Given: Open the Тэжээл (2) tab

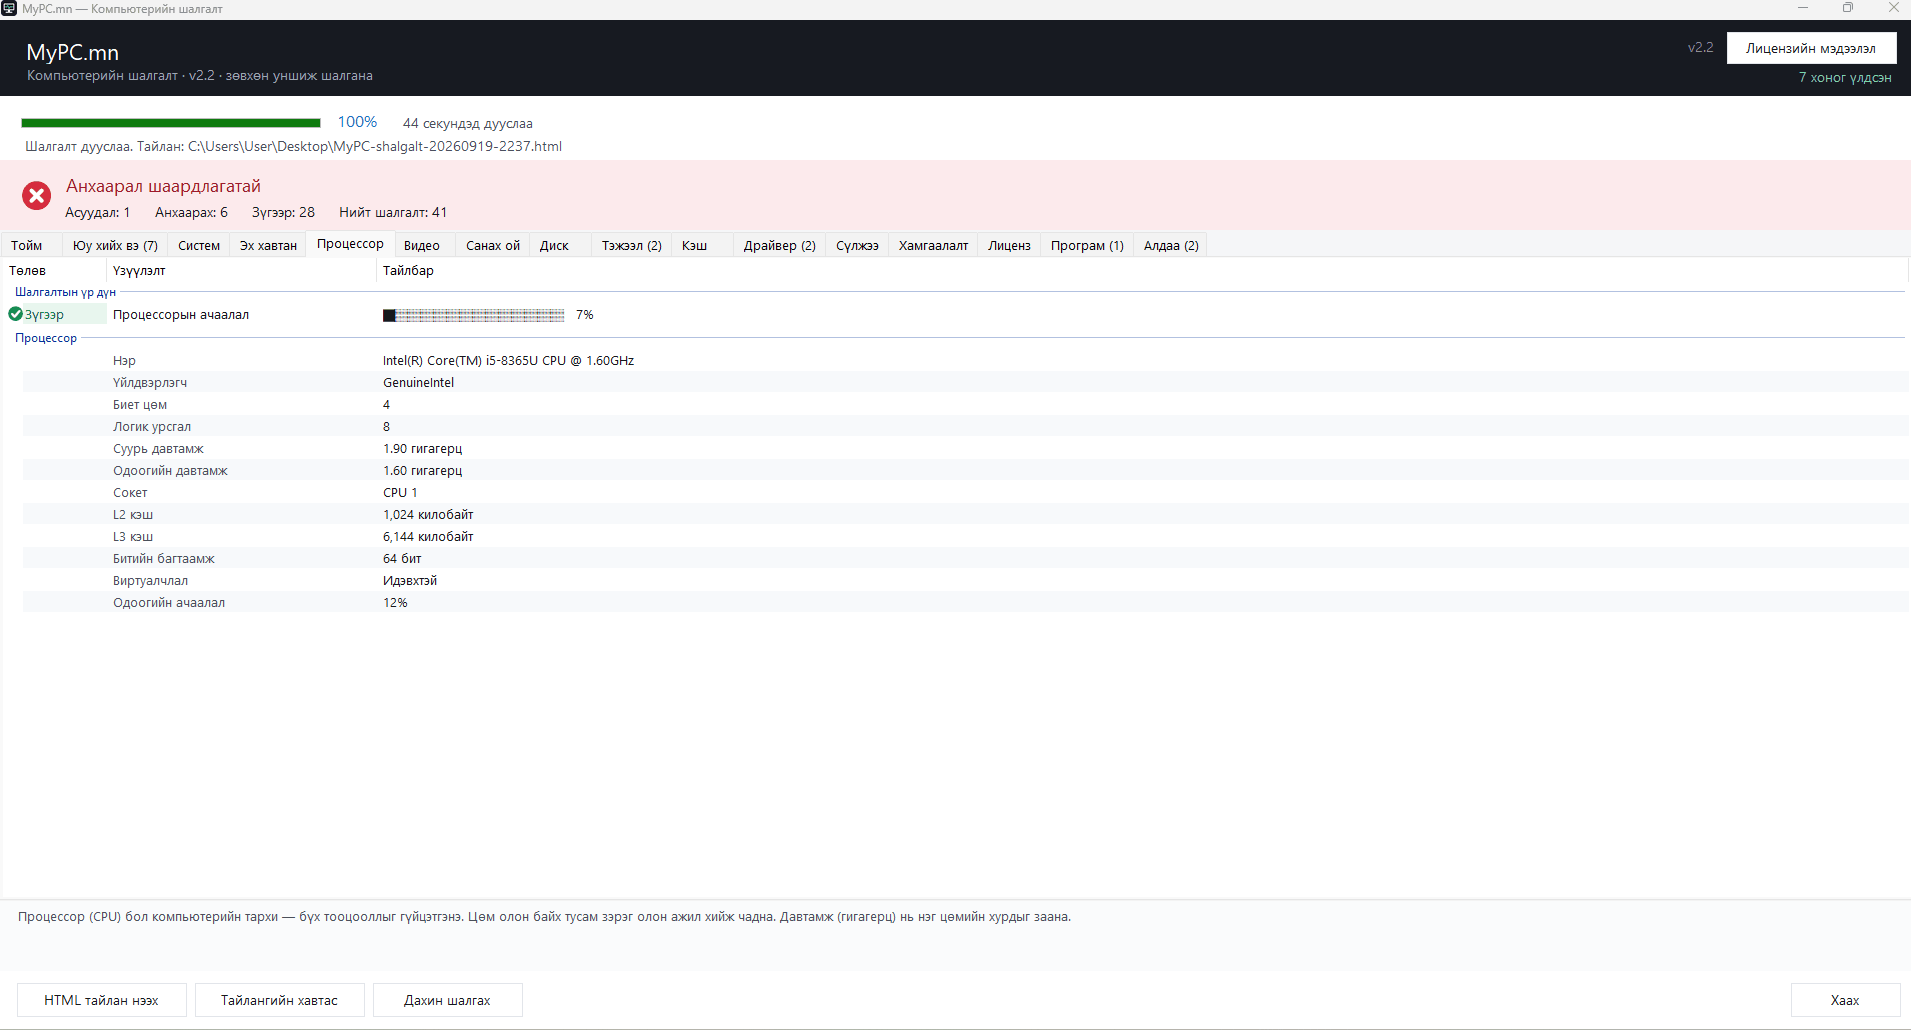Looking at the screenshot, I should (632, 245).
